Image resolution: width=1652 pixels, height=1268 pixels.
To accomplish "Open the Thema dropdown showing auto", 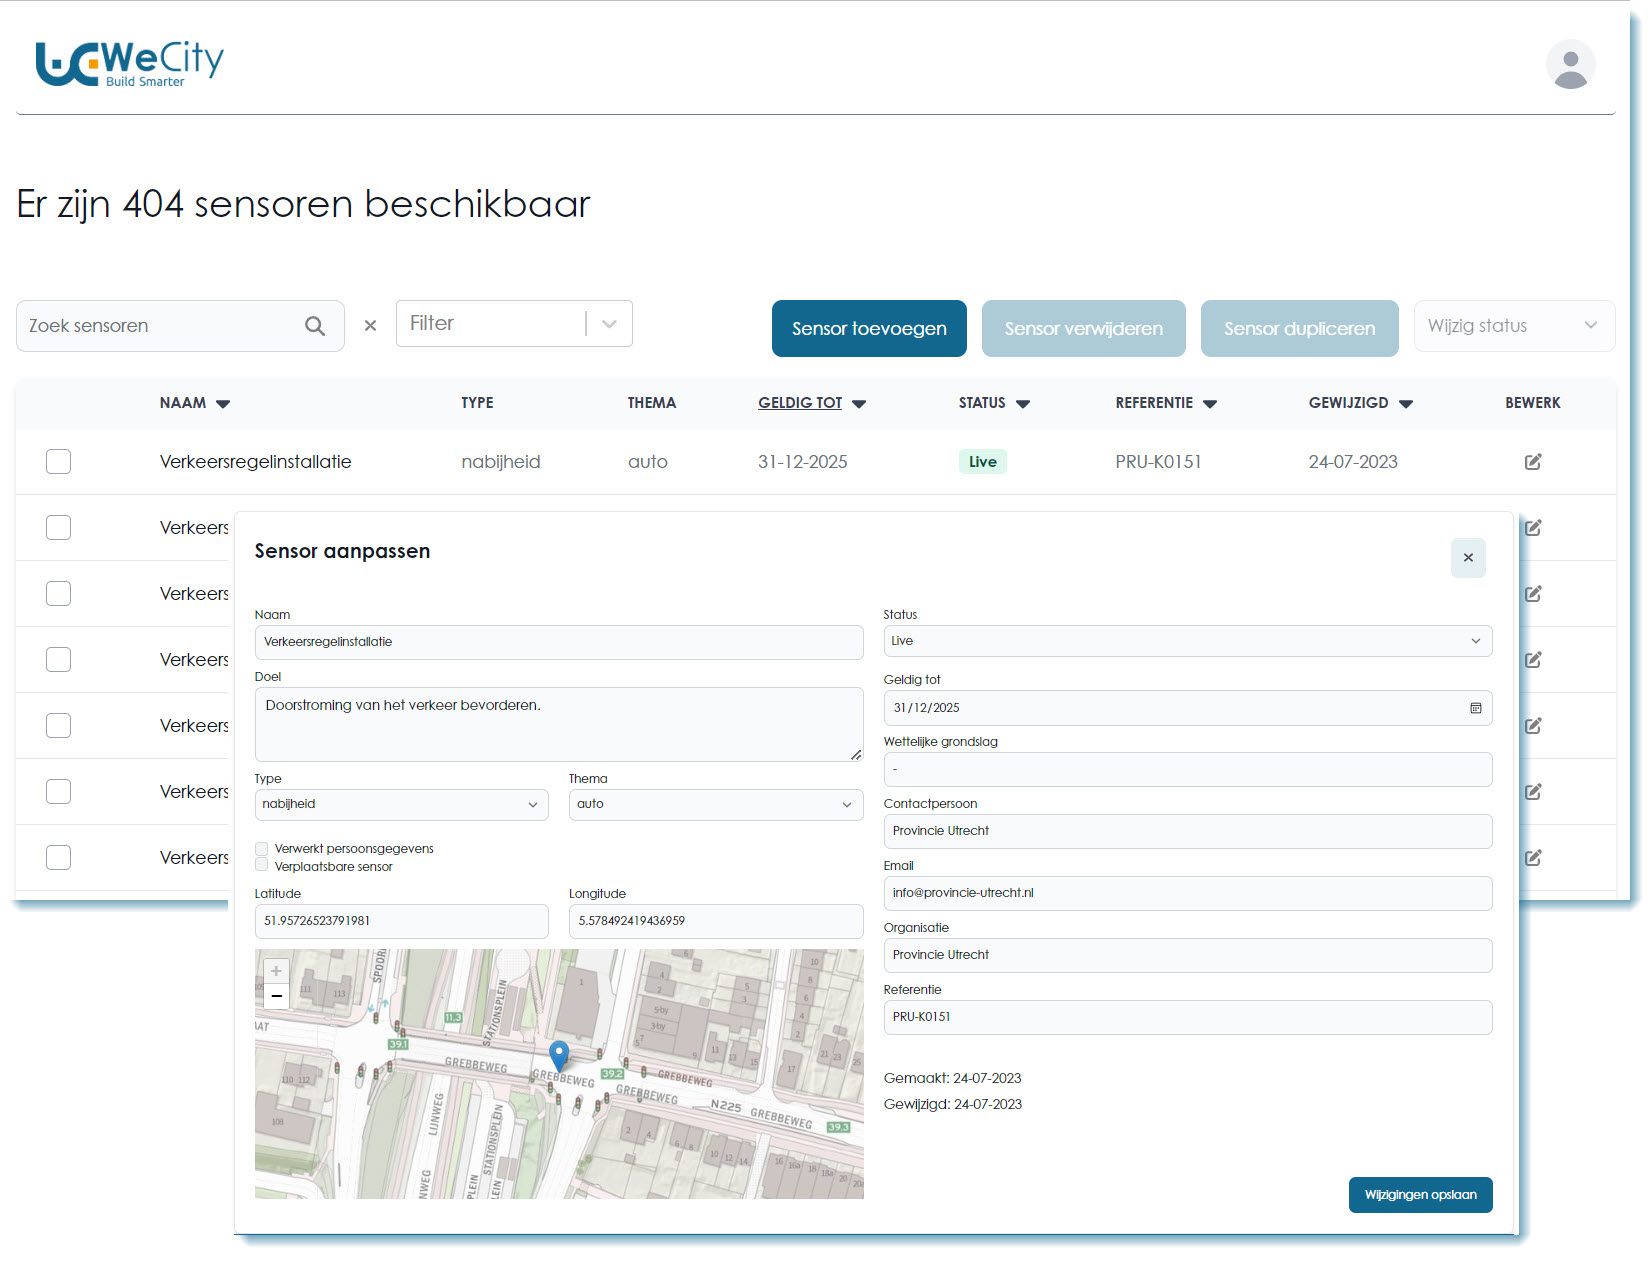I will [715, 805].
